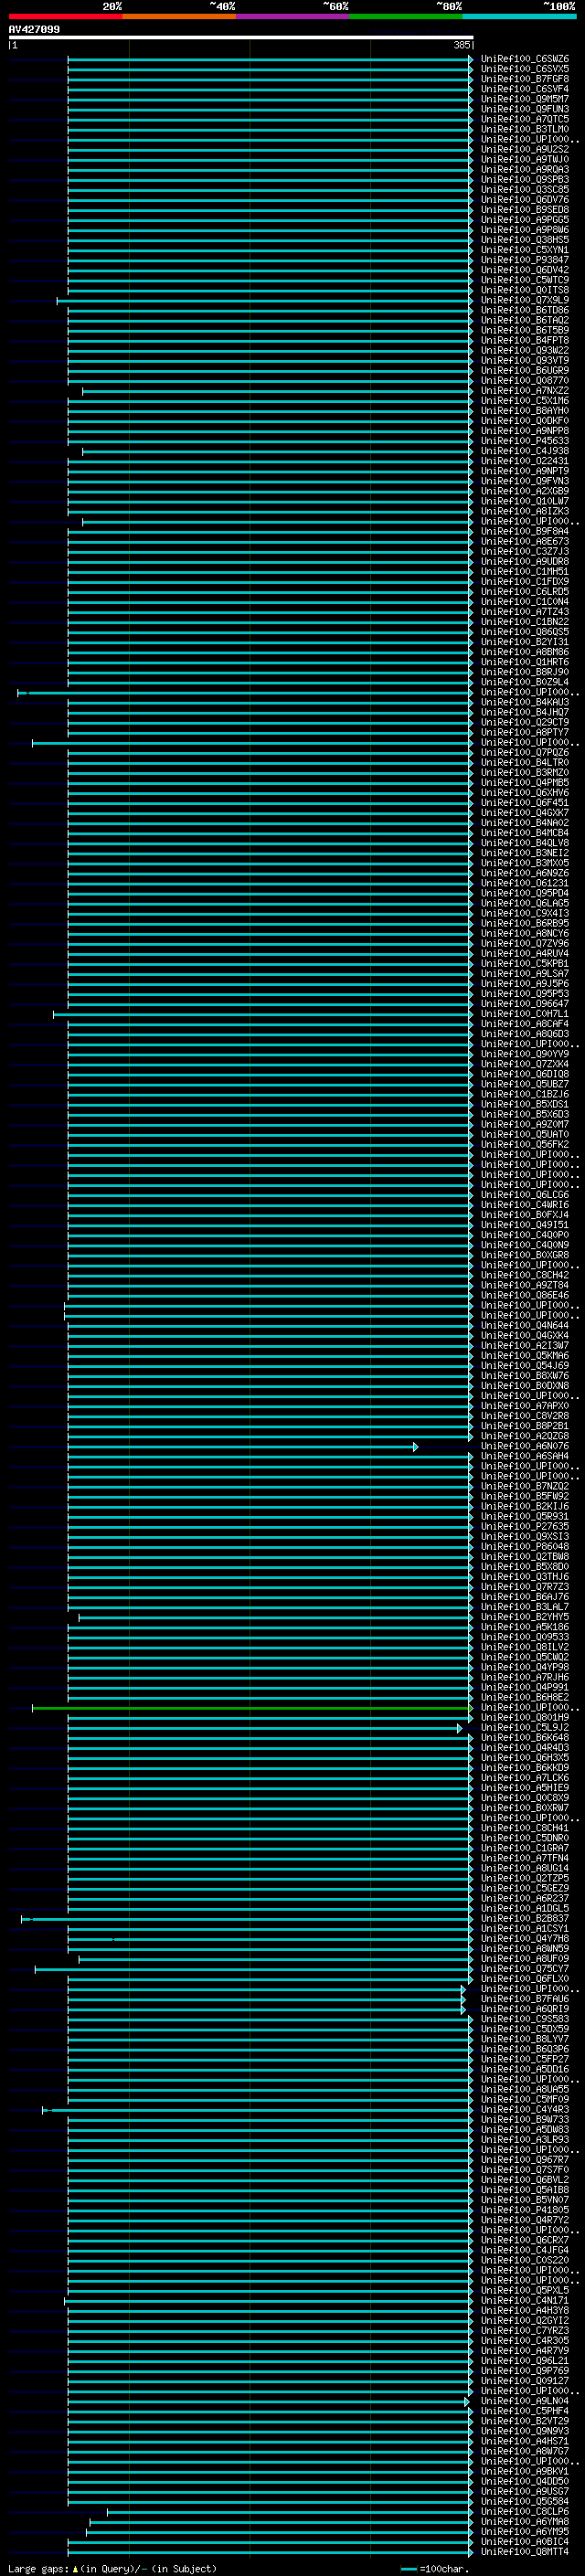Click the alignment bar for UniRef100_Q7X9L9
585x2576 pixels.
pyautogui.click(x=264, y=300)
